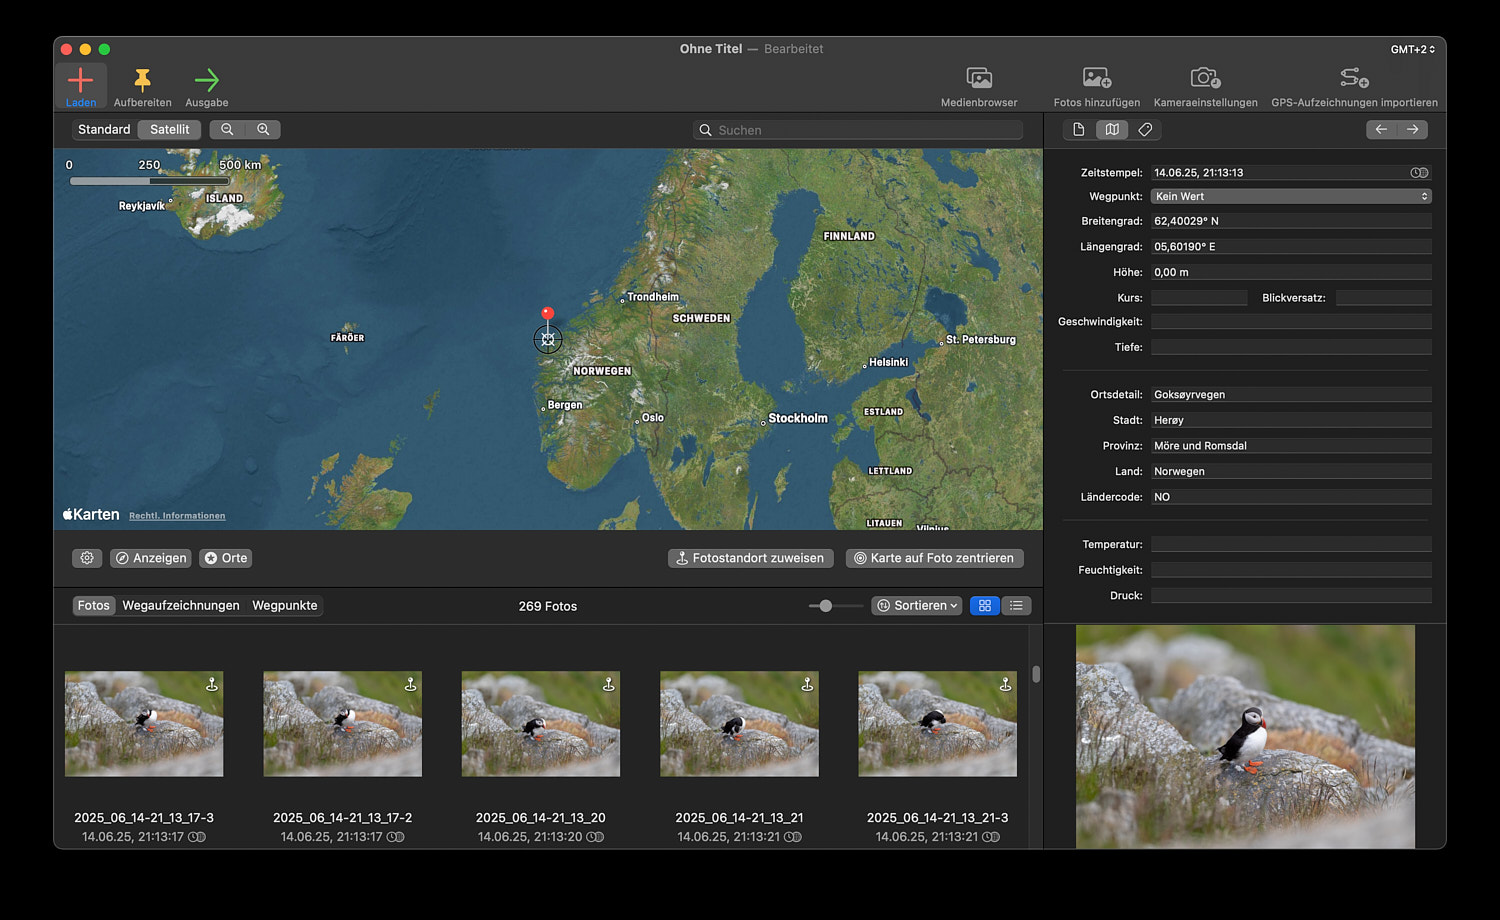Viewport: 1500px width, 920px height.
Task: Open the Medienbrowser
Action: coord(979,86)
